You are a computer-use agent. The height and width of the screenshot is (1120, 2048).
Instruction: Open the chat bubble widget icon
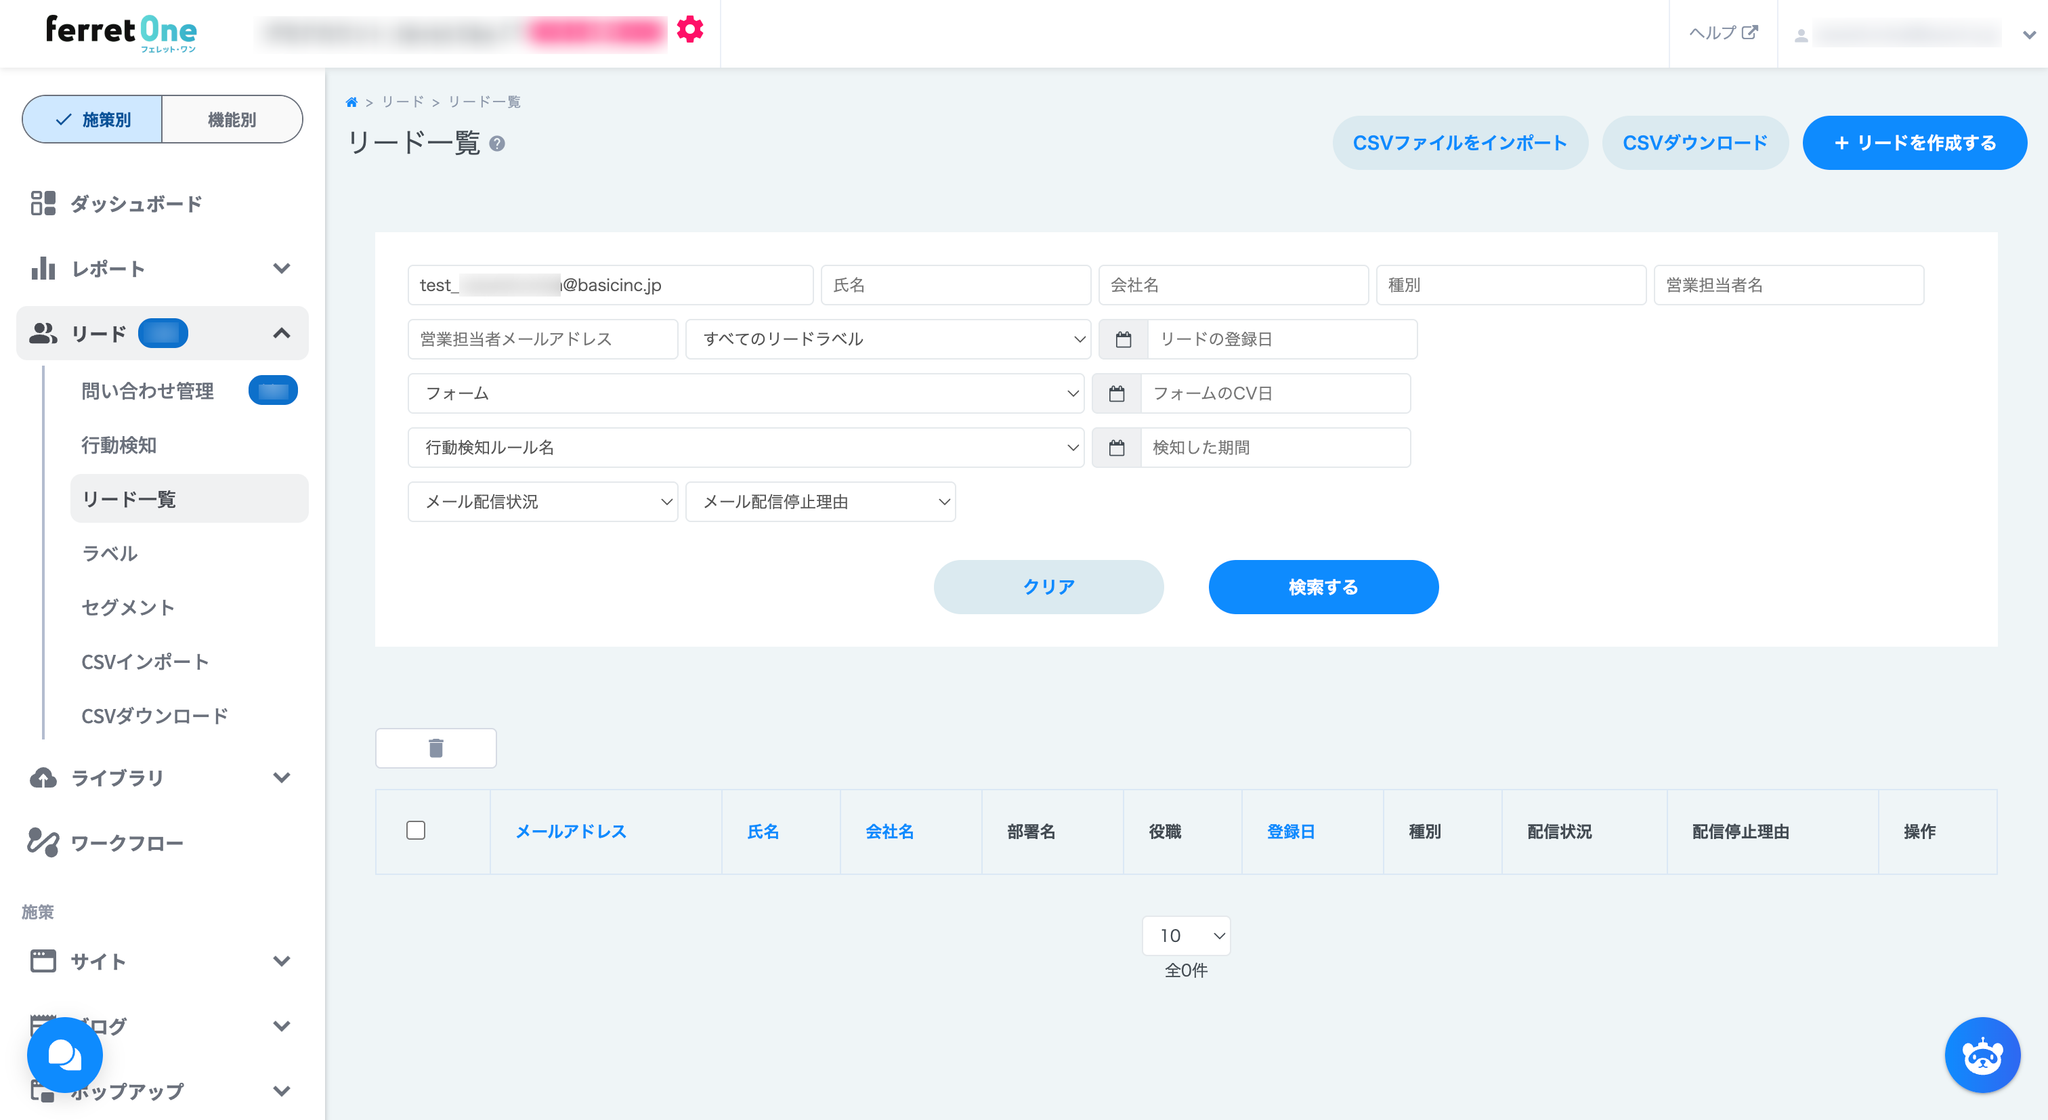tap(65, 1055)
